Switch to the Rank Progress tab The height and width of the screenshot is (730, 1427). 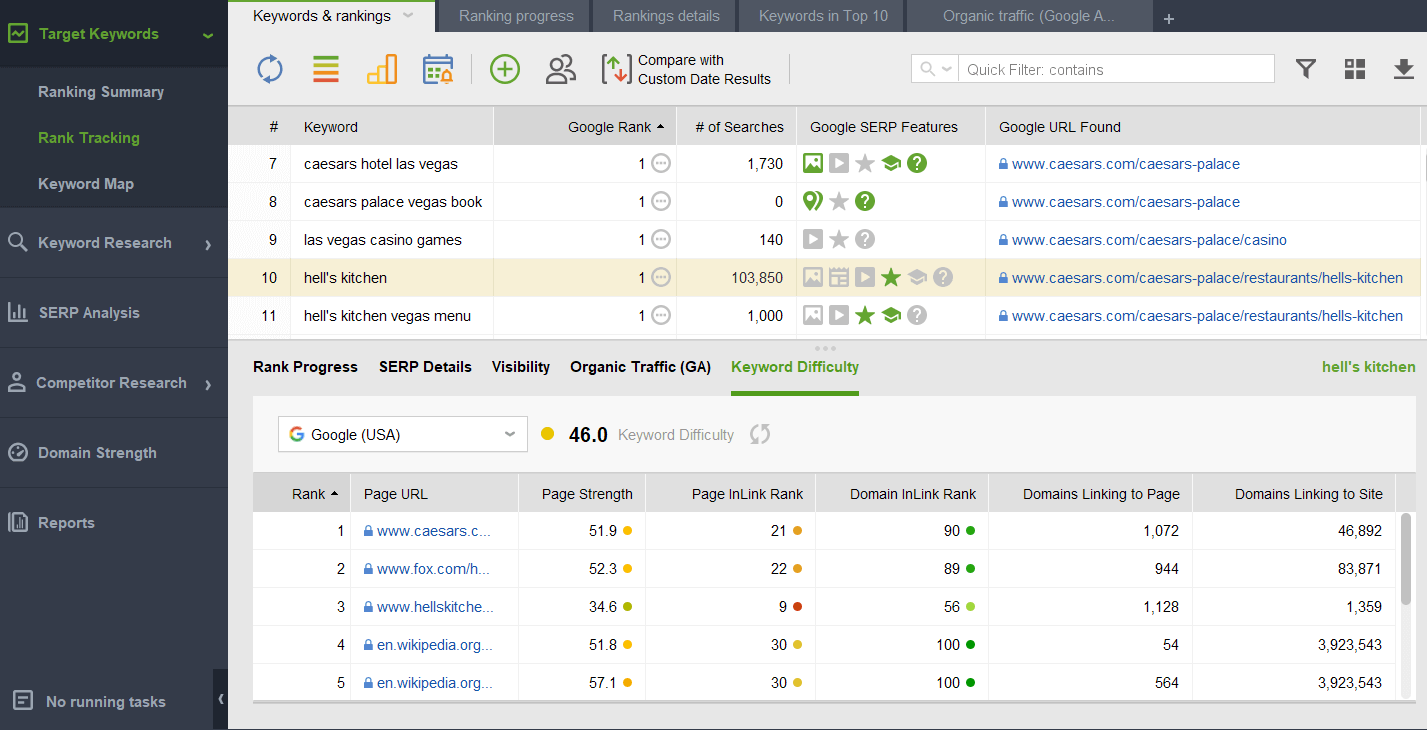305,367
